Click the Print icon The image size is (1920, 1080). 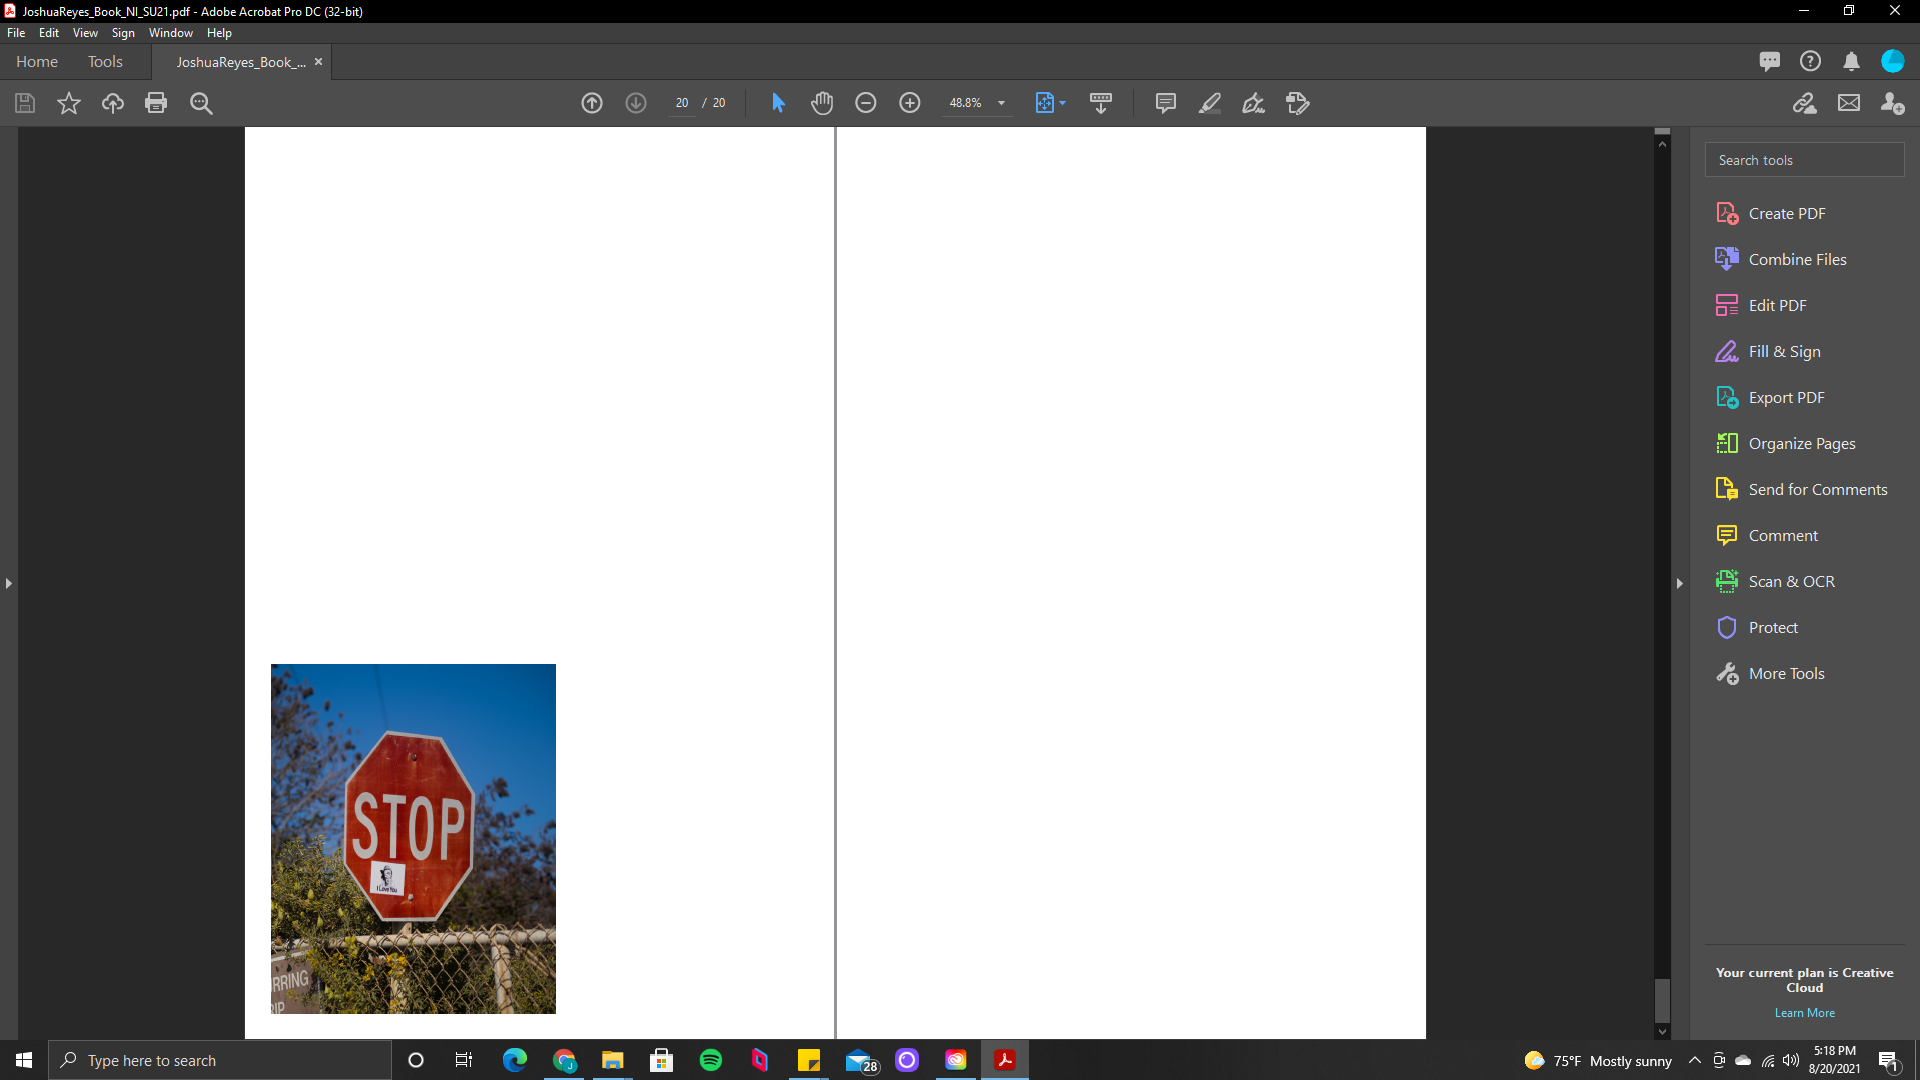pyautogui.click(x=156, y=103)
